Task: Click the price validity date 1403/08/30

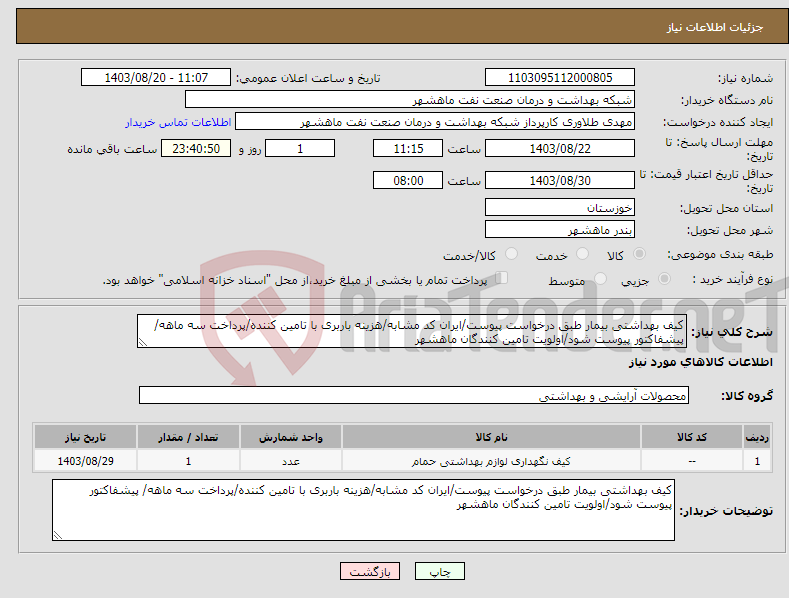Action: (560, 180)
